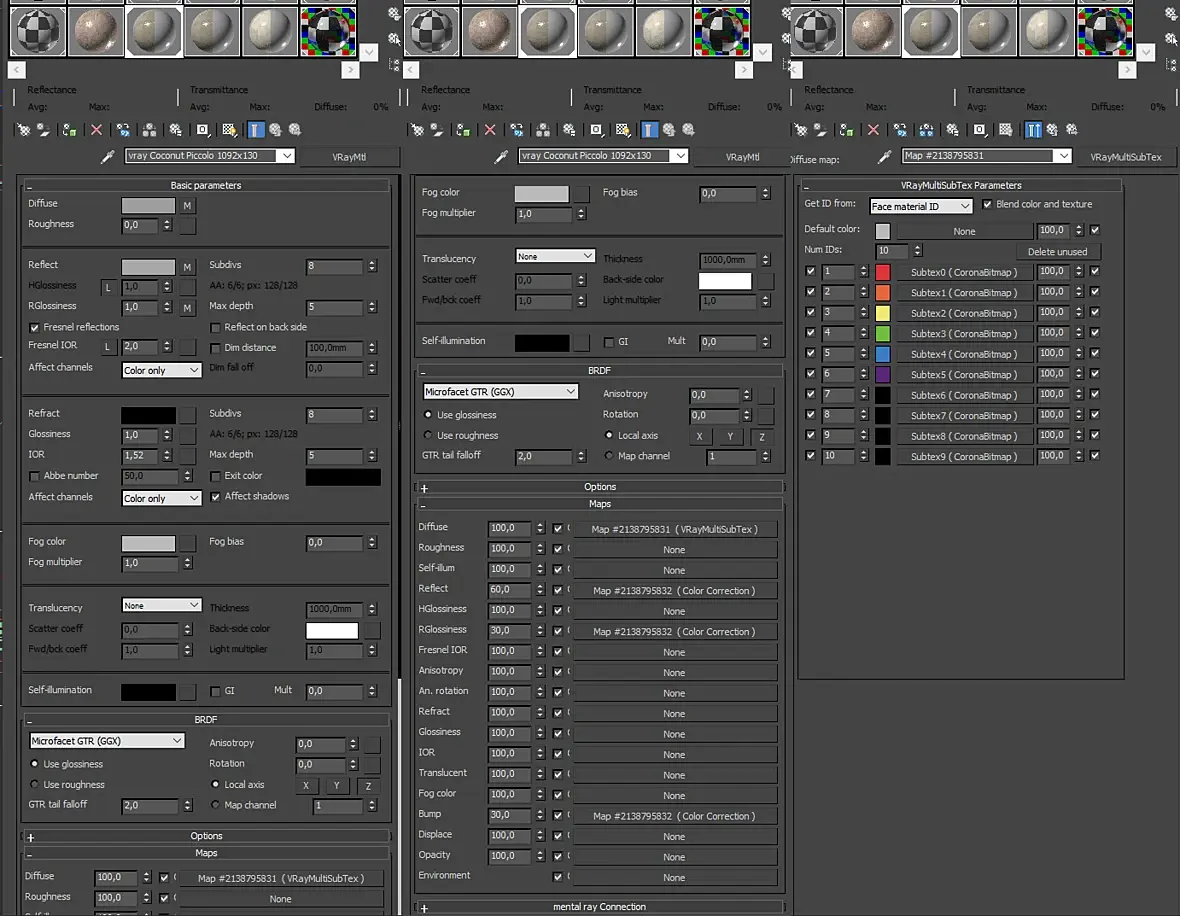Click the red color swatch for ID 1
Viewport: 1180px width, 916px height.
pos(882,272)
